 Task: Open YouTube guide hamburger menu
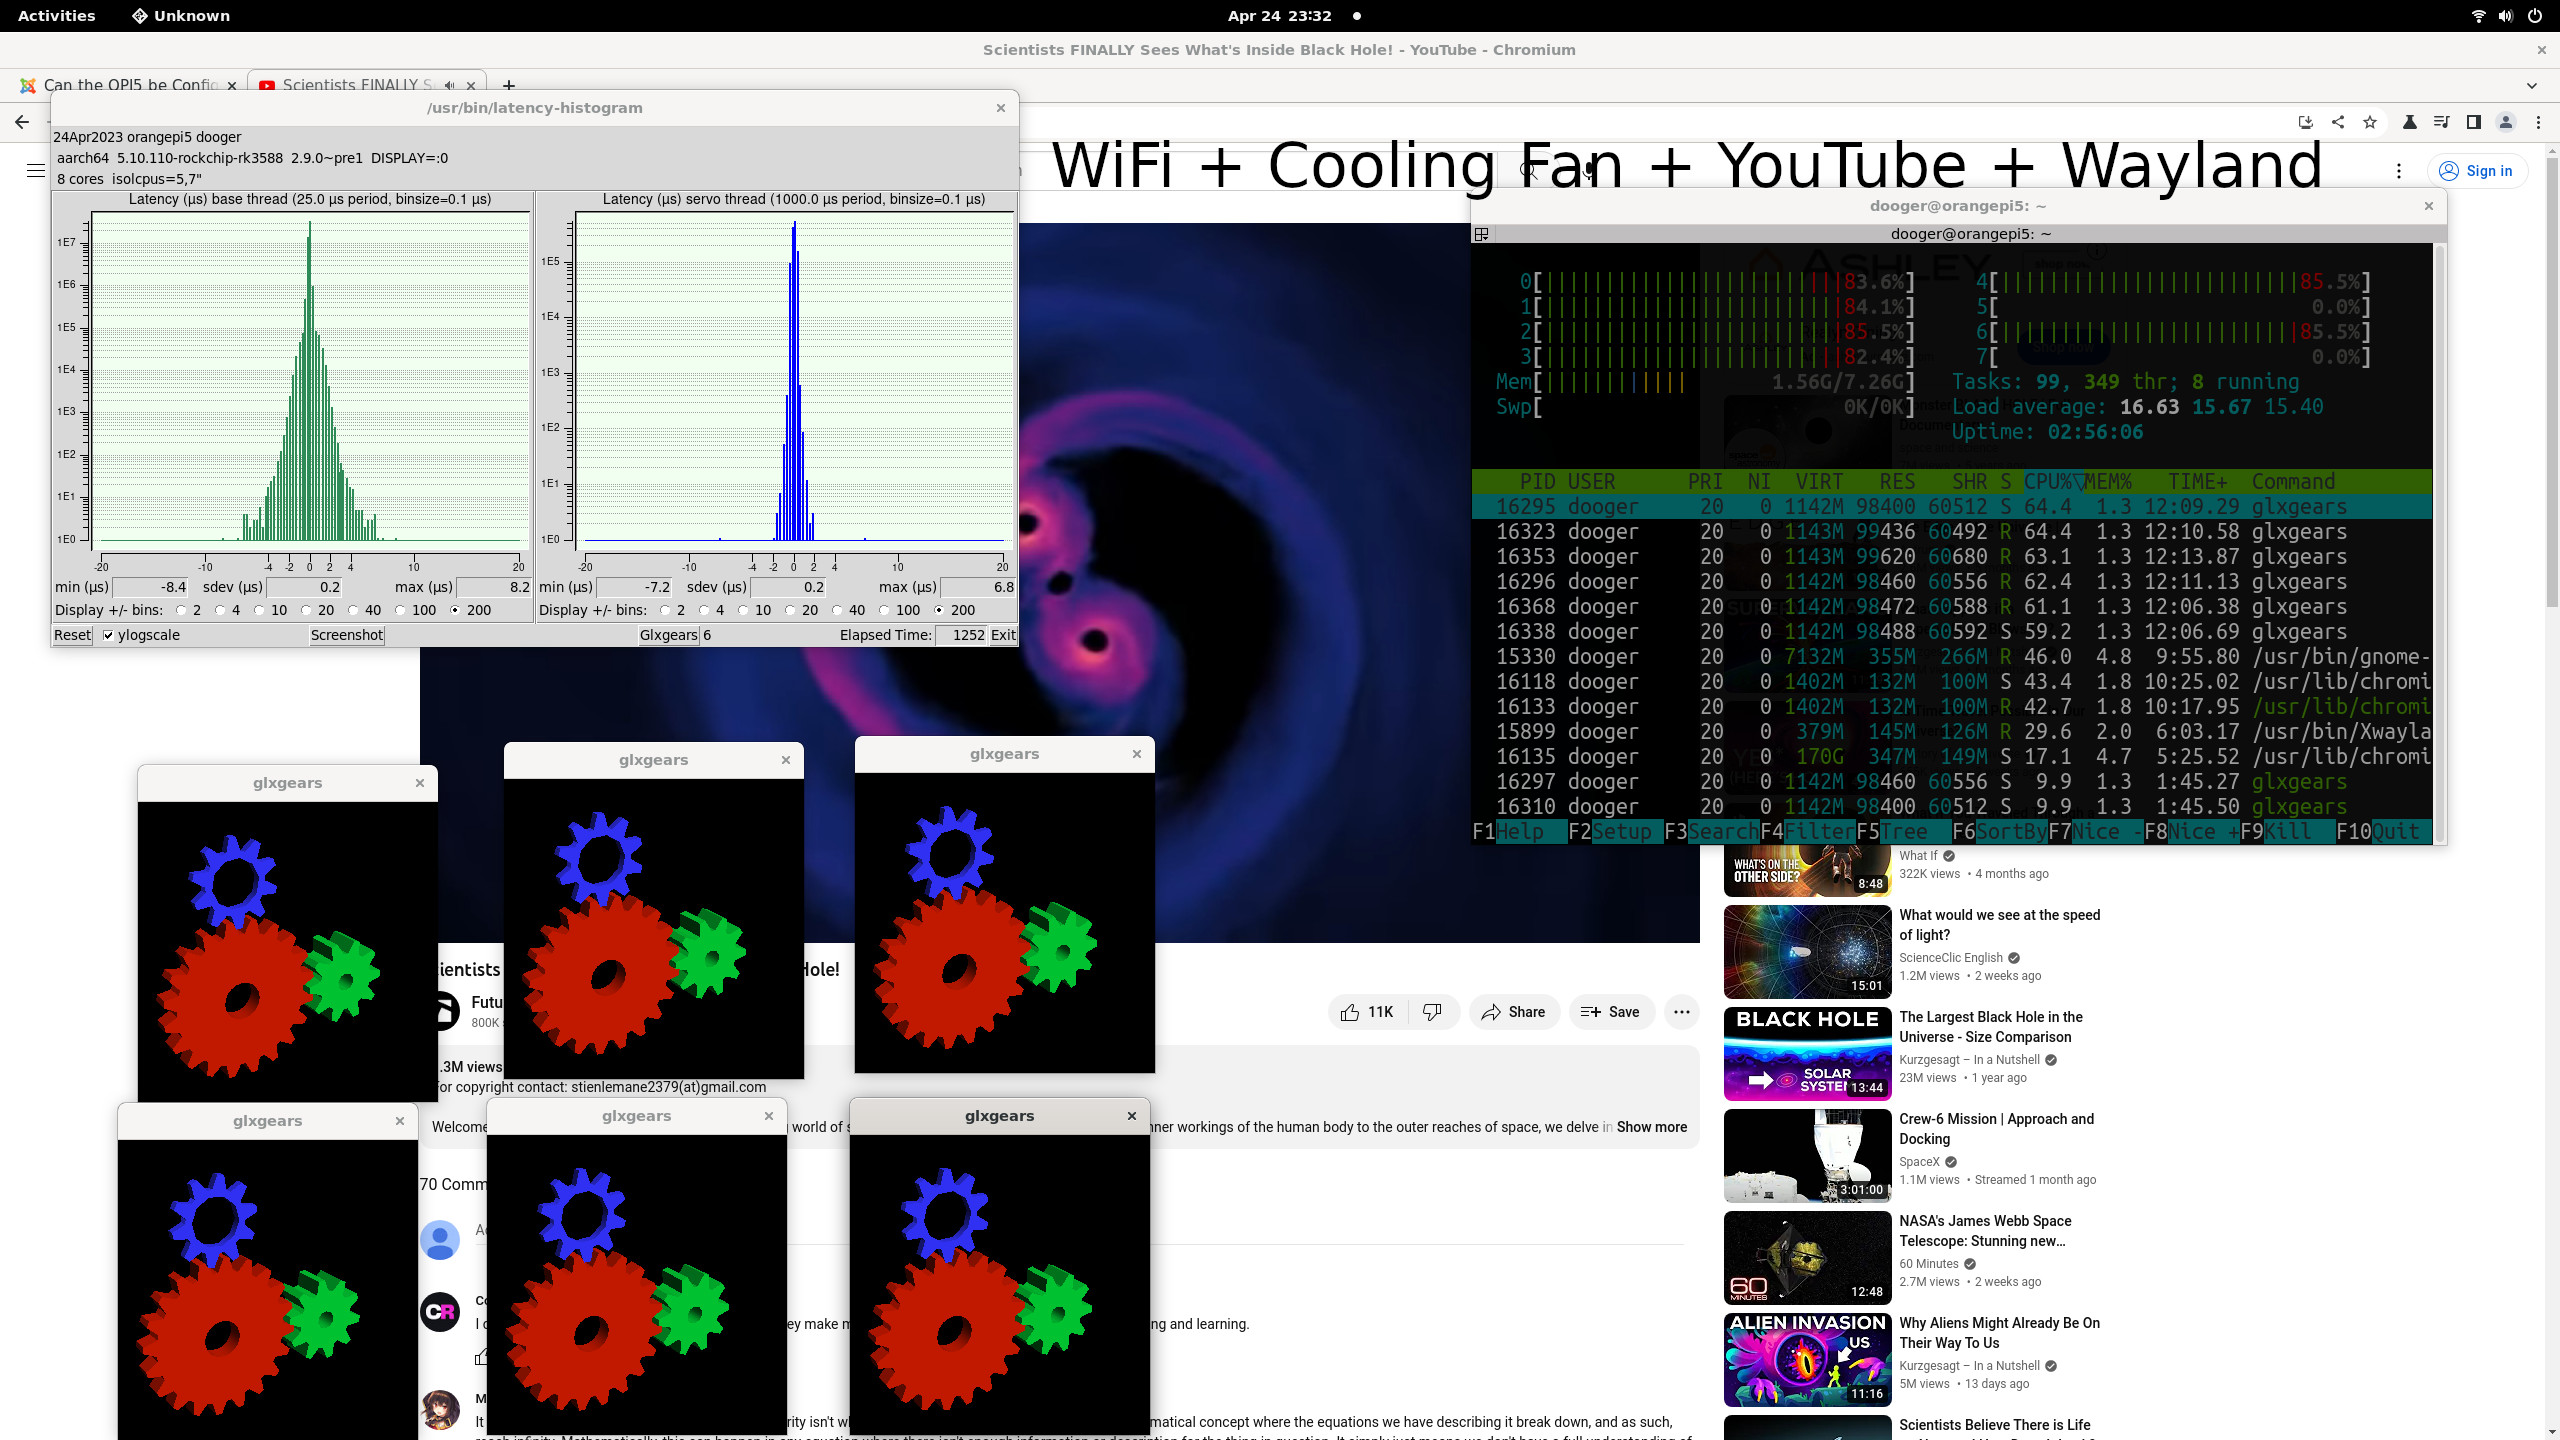[x=36, y=171]
